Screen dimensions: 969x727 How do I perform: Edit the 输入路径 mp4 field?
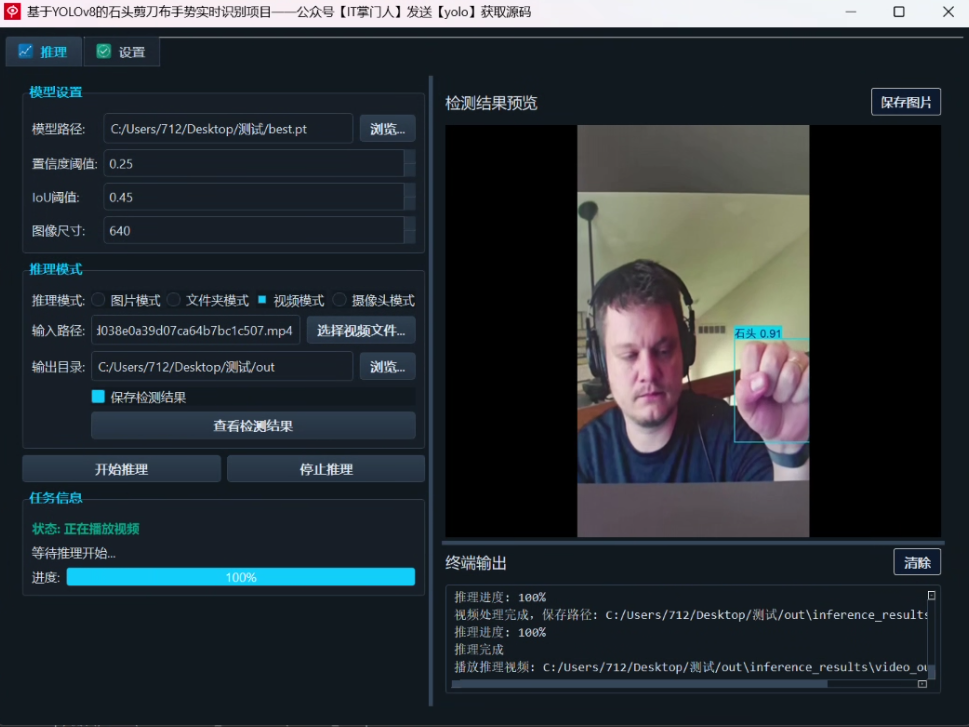click(x=195, y=330)
